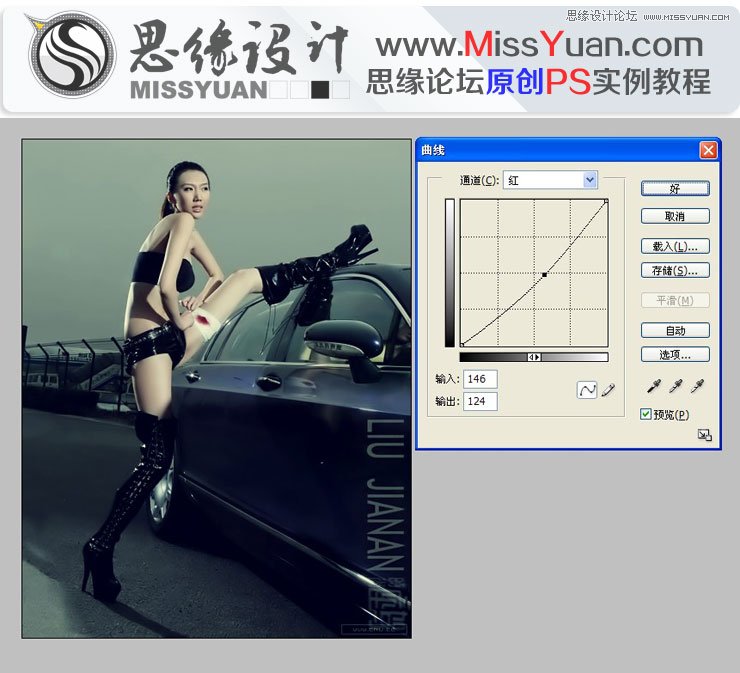This screenshot has width=740, height=673.
Task: Pick the gray point eyedropper
Action: [x=676, y=386]
